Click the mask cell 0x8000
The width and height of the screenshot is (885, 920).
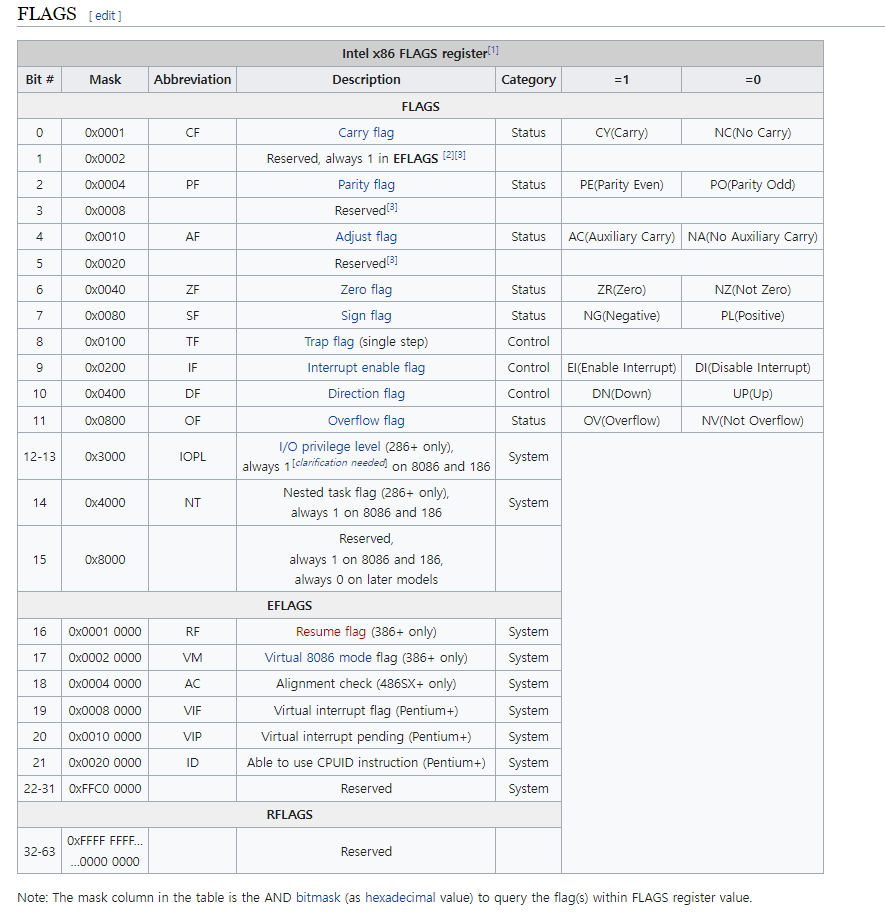coord(105,559)
